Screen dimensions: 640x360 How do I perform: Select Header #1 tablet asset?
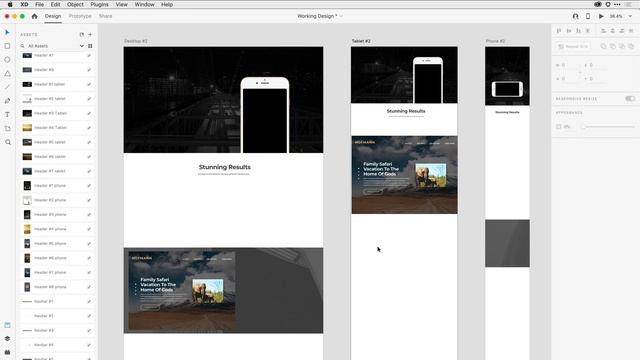pos(56,84)
